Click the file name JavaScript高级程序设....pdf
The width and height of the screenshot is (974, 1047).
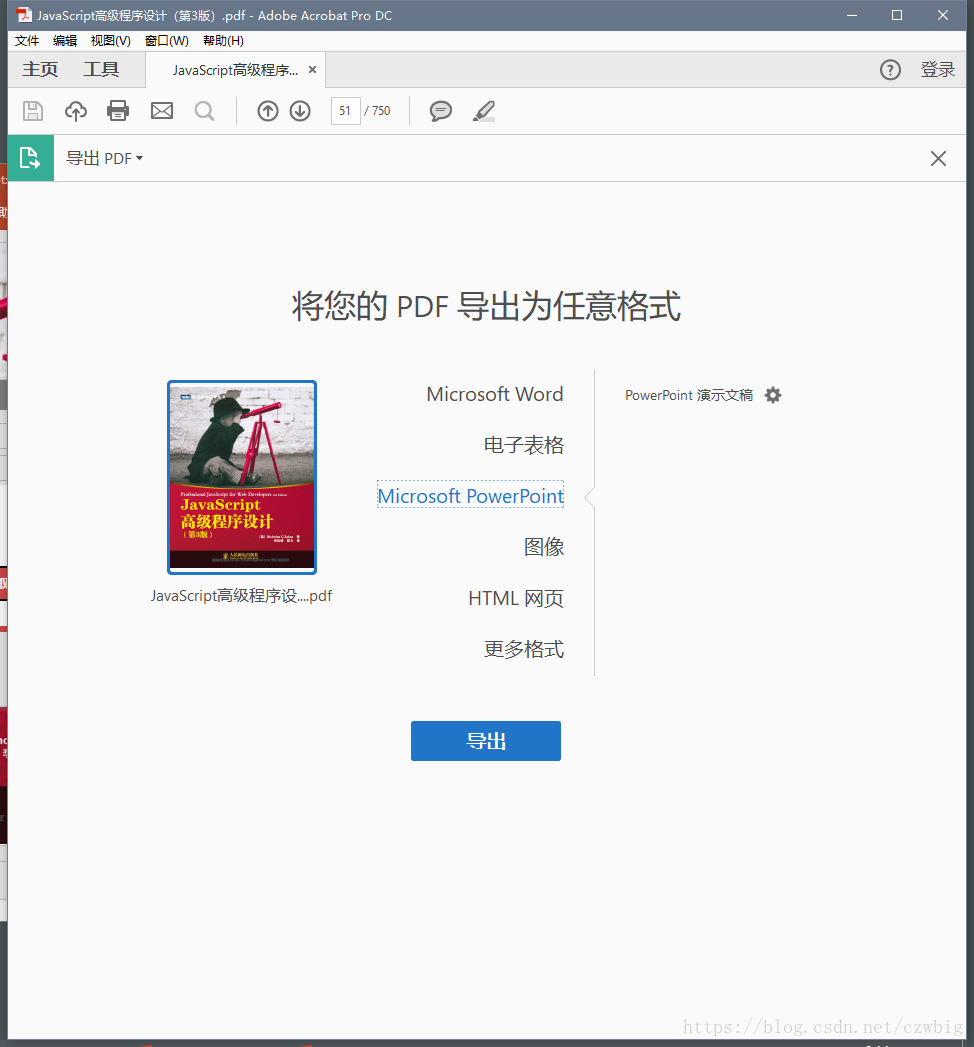point(241,596)
